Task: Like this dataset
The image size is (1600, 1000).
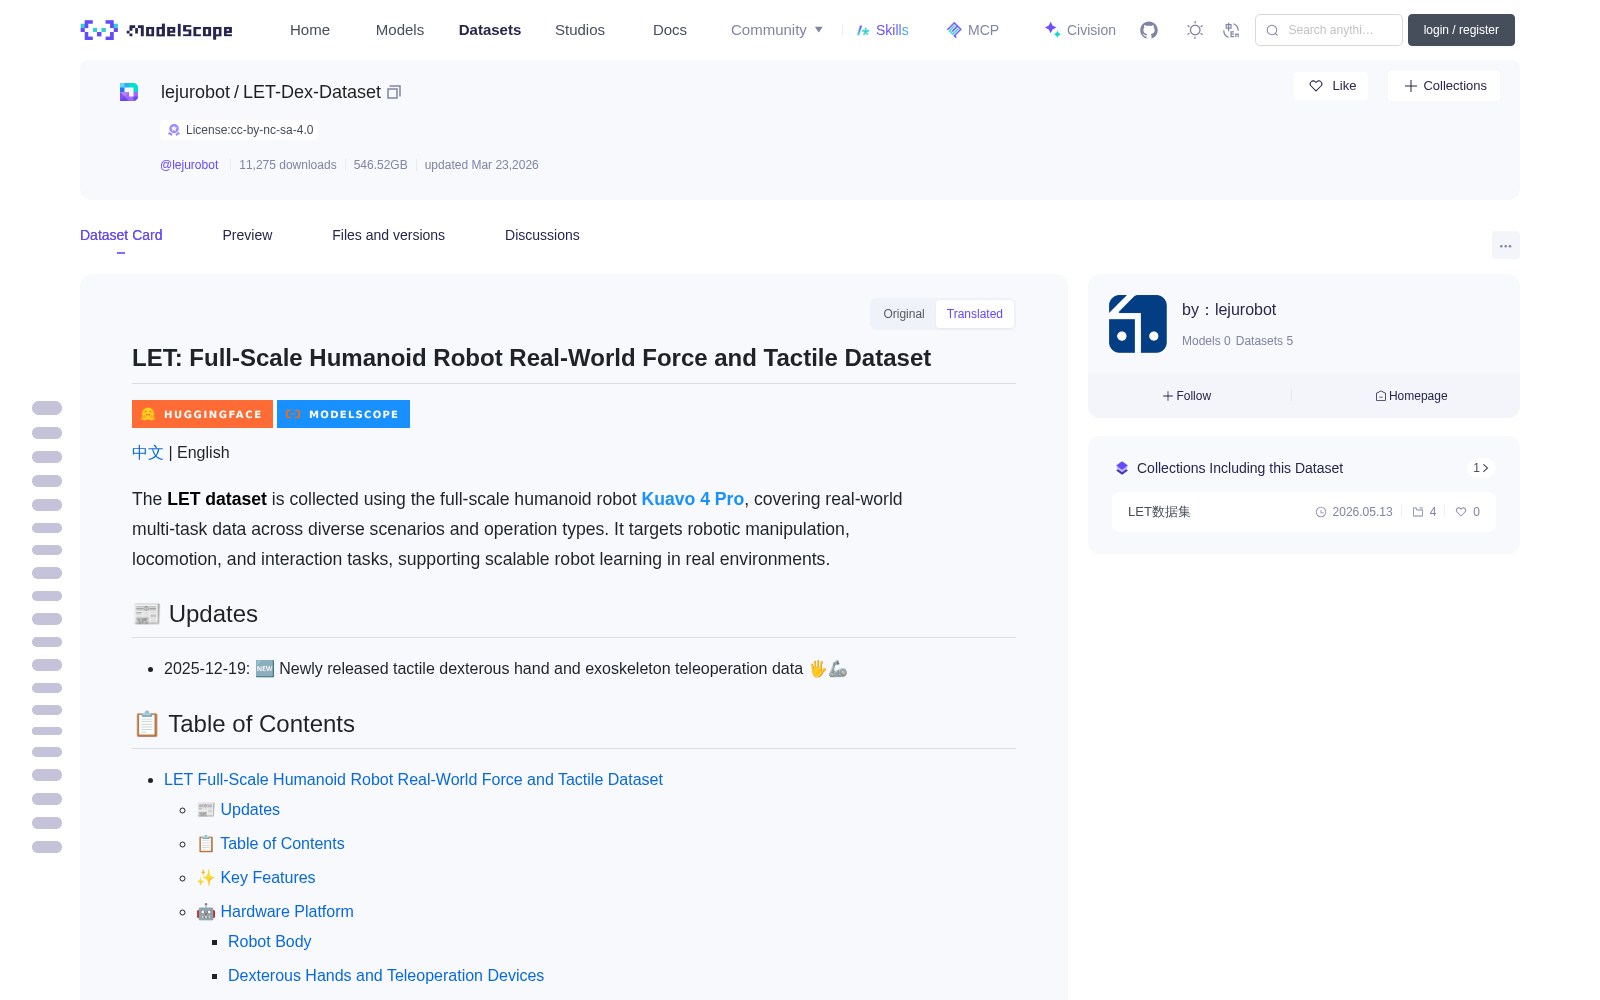Action: point(1332,86)
